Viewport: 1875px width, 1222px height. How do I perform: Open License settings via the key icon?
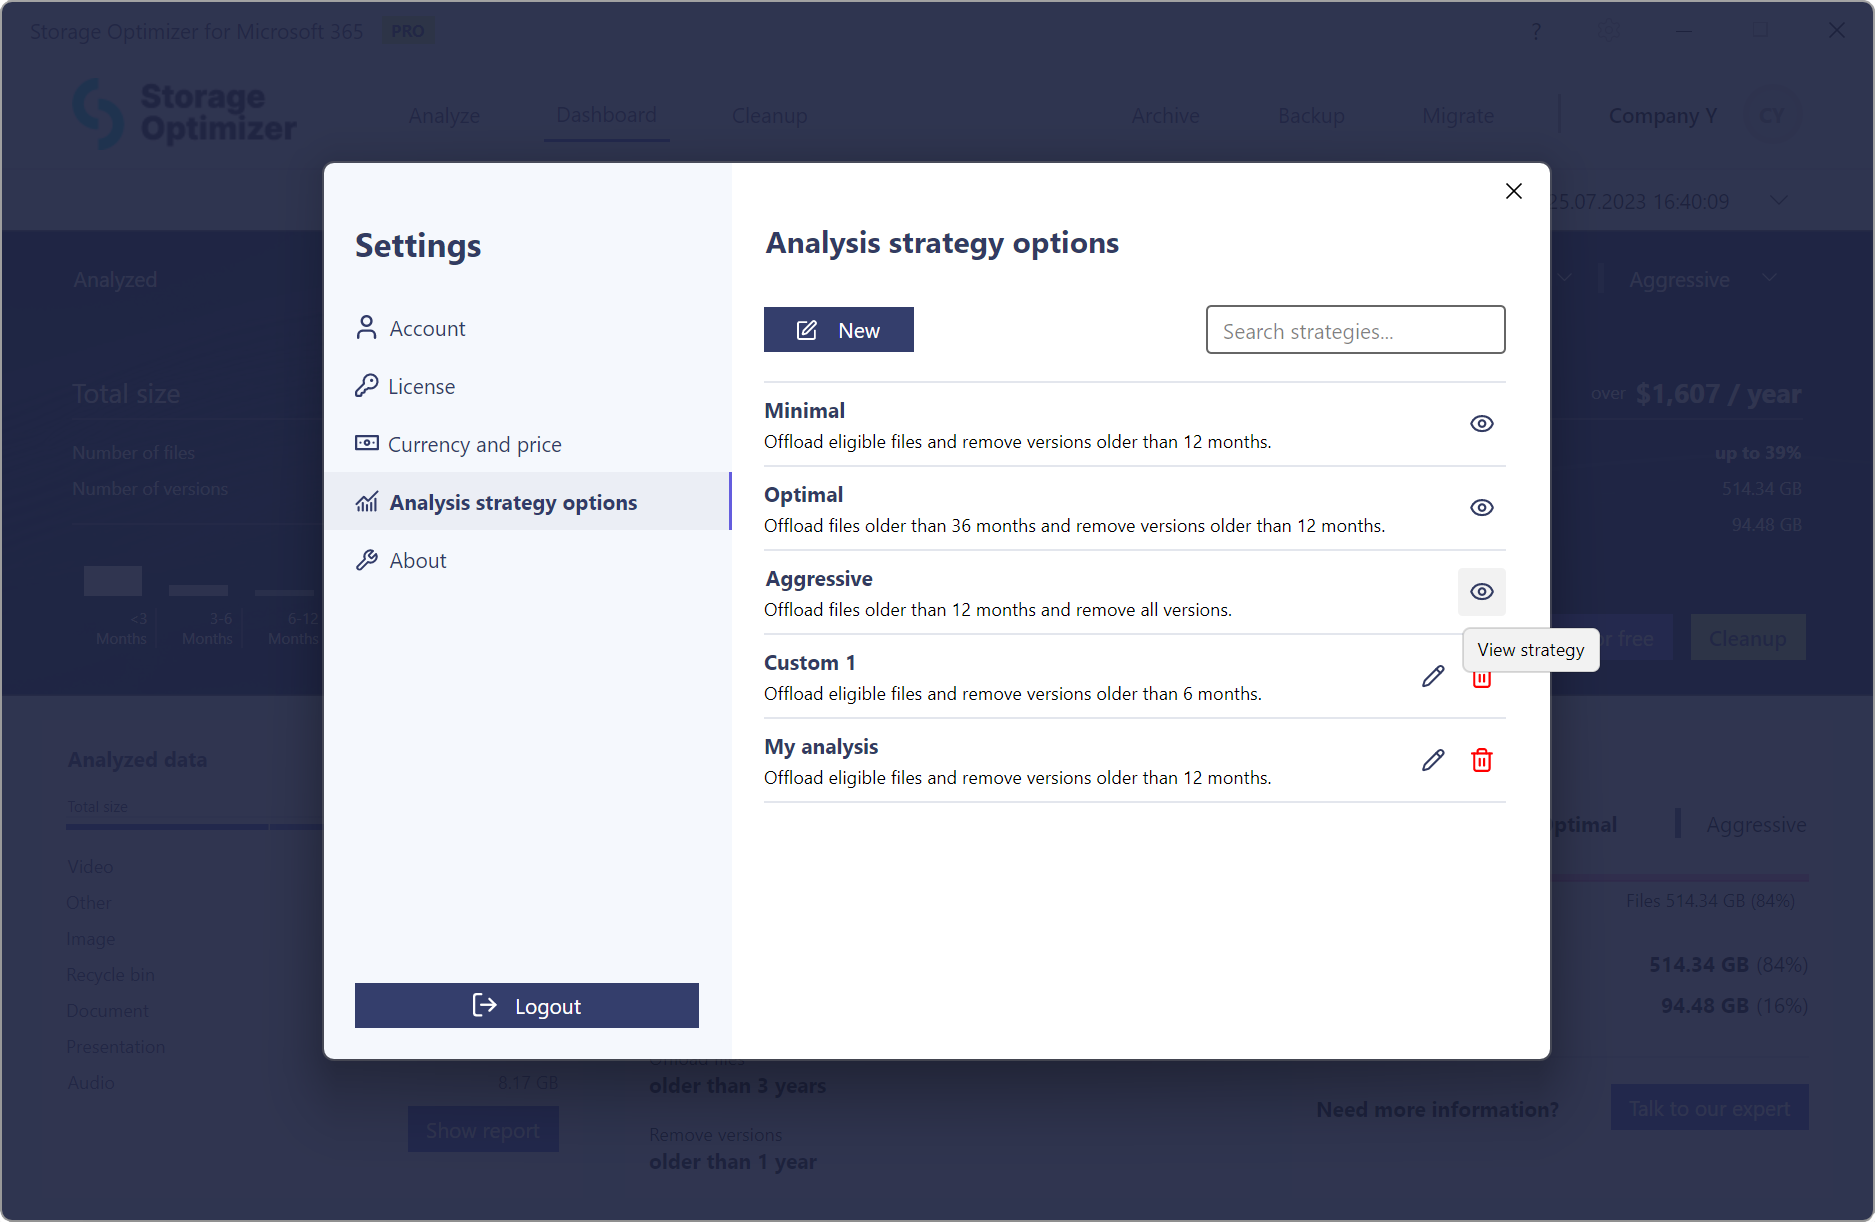[367, 386]
